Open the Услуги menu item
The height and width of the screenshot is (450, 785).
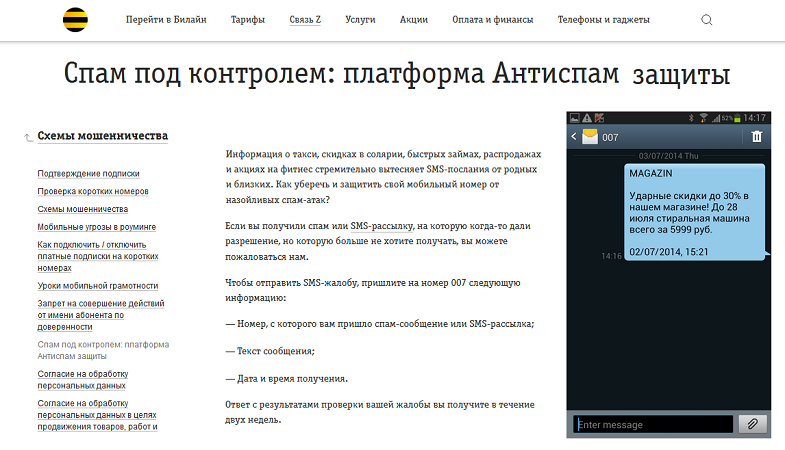point(360,20)
